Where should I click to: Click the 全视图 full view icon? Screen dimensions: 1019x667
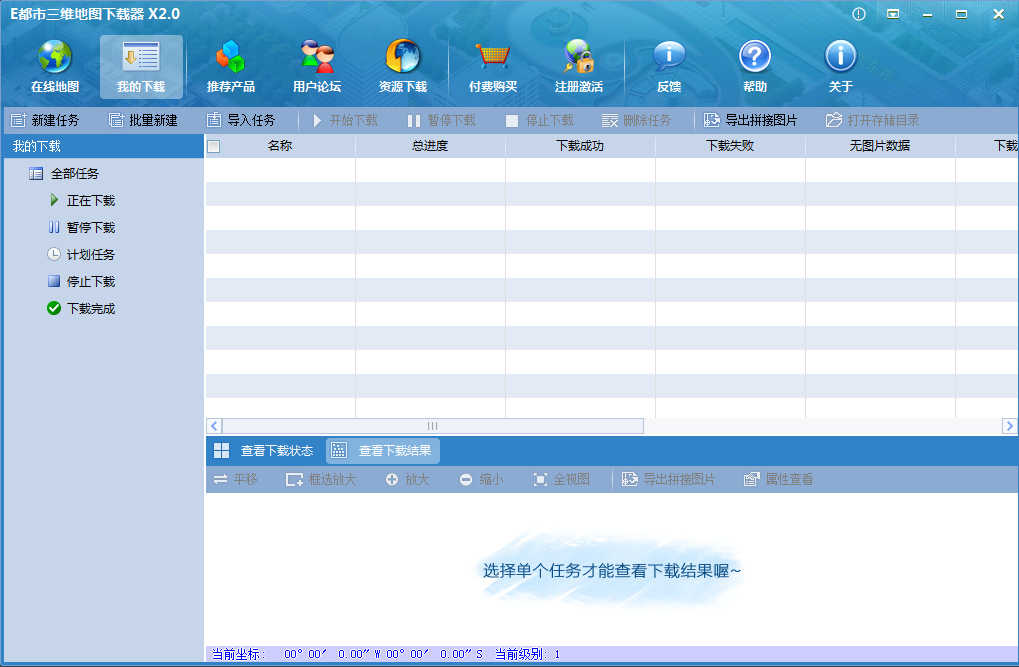click(x=561, y=479)
